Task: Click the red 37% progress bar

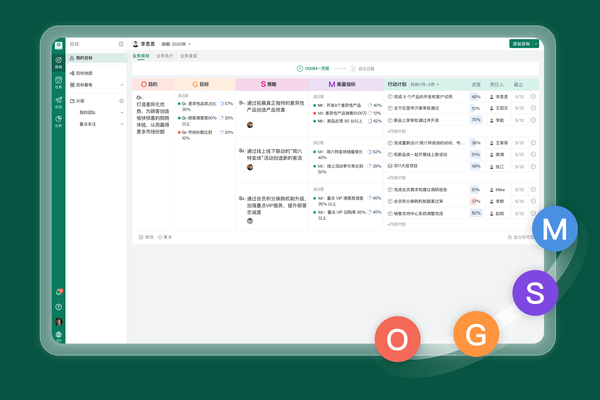Action: point(476,201)
